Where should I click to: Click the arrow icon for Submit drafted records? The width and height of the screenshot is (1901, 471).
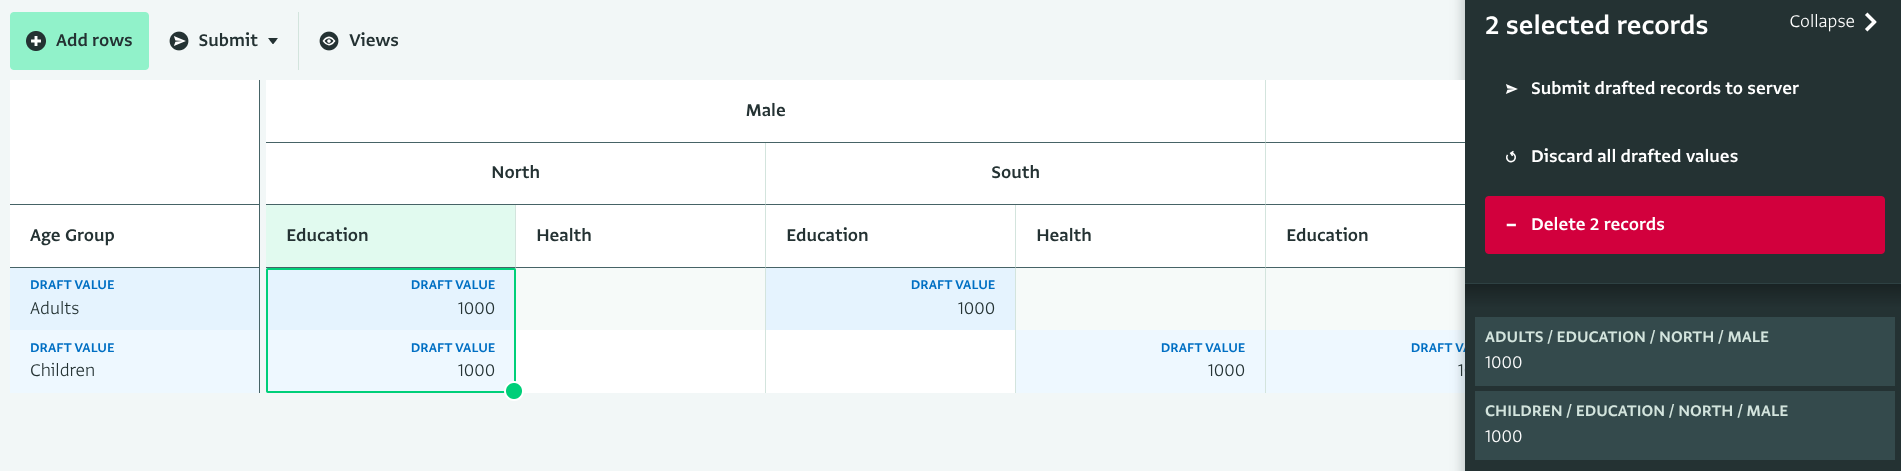pos(1511,89)
